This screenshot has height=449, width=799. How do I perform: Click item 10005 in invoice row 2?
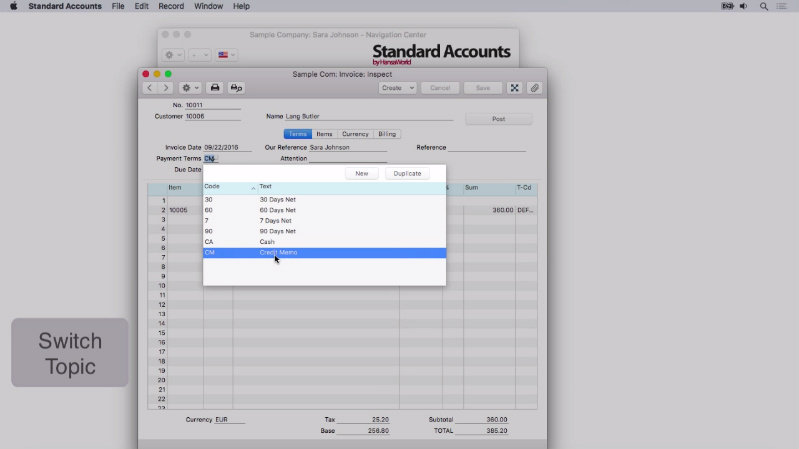[178, 210]
